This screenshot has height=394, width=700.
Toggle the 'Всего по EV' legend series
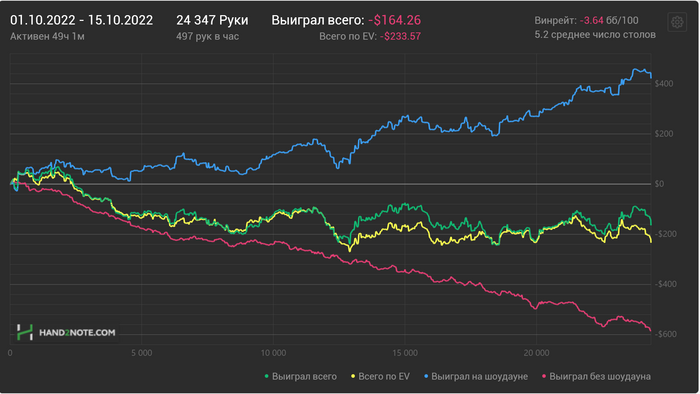pos(380,377)
